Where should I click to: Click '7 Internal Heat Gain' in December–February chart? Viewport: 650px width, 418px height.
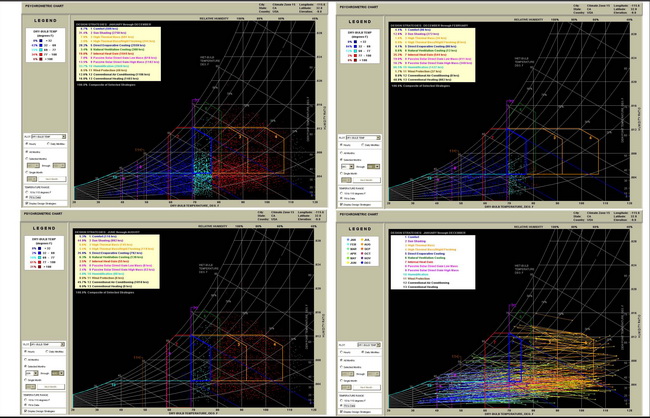pyautogui.click(x=426, y=55)
